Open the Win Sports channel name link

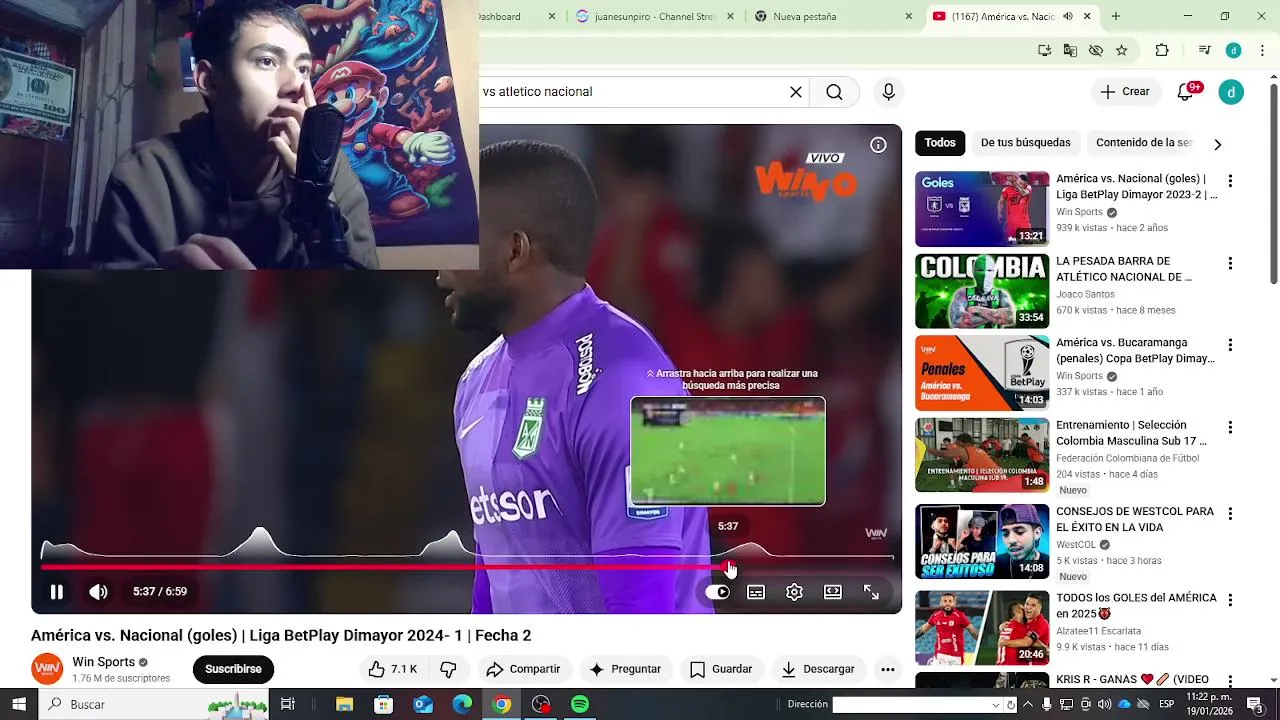click(103, 662)
